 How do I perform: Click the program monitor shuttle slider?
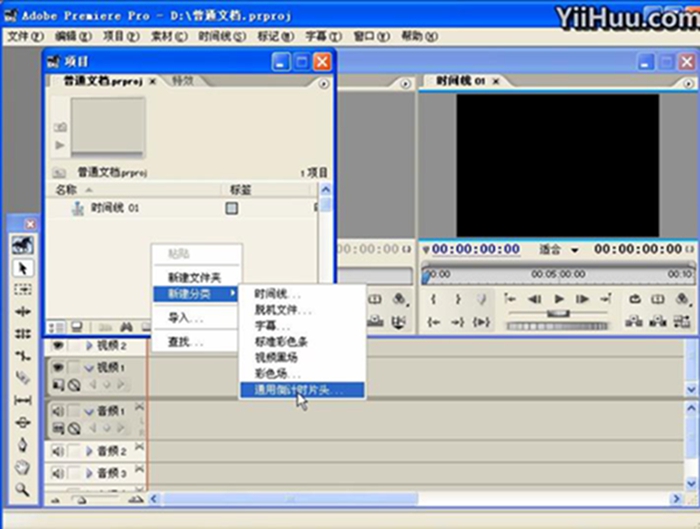(558, 313)
